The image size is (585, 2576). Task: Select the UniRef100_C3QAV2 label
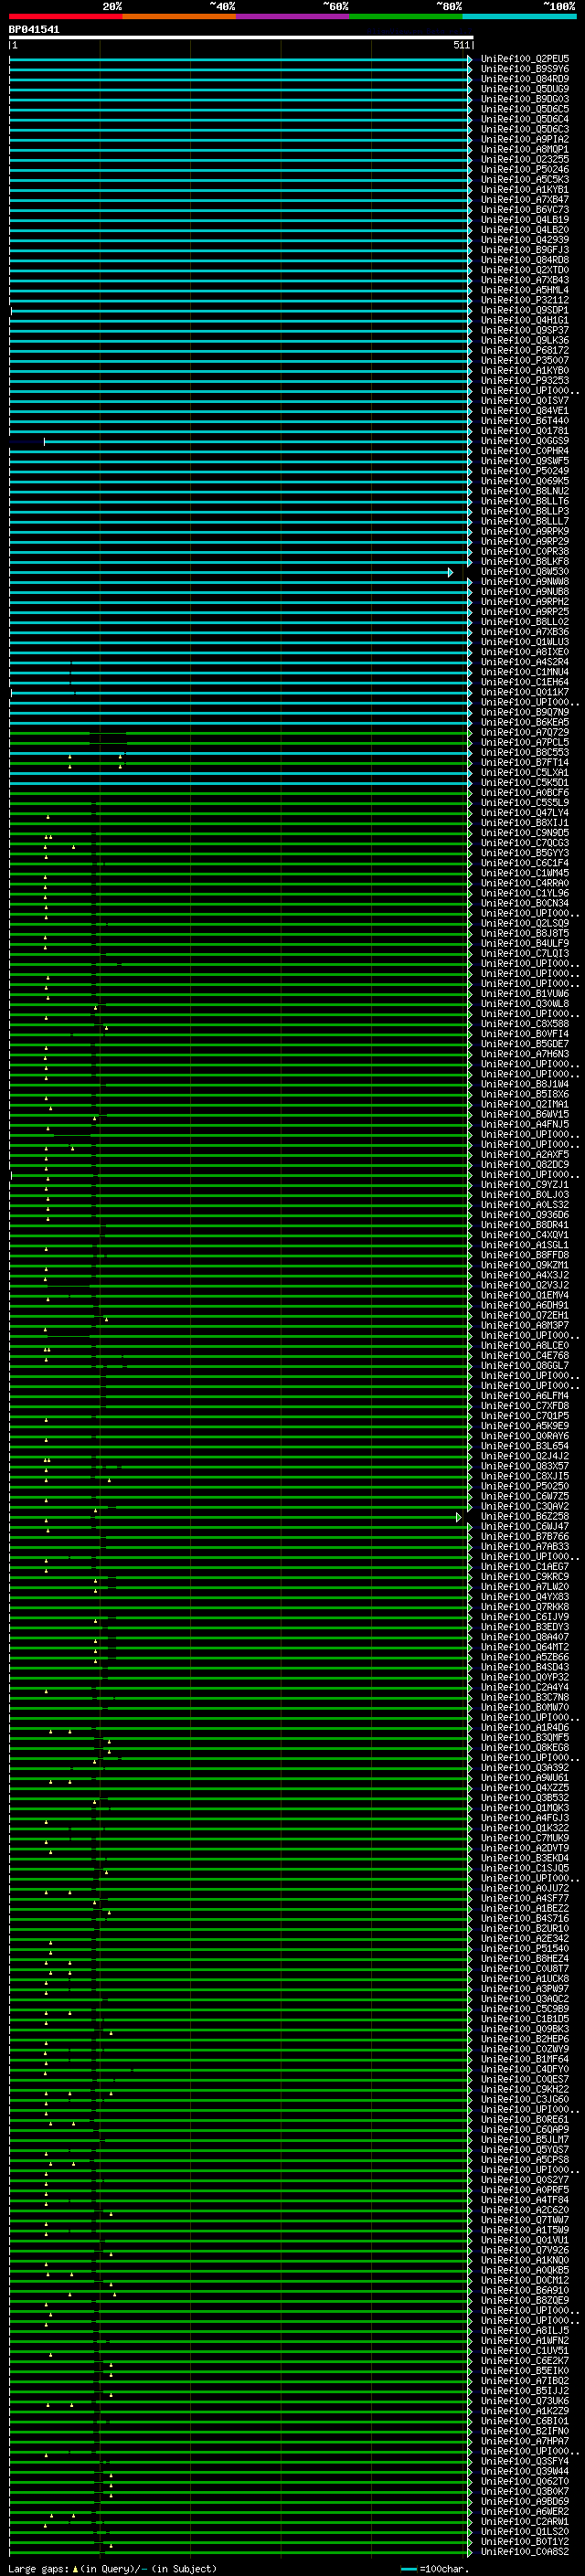pyautogui.click(x=525, y=1507)
